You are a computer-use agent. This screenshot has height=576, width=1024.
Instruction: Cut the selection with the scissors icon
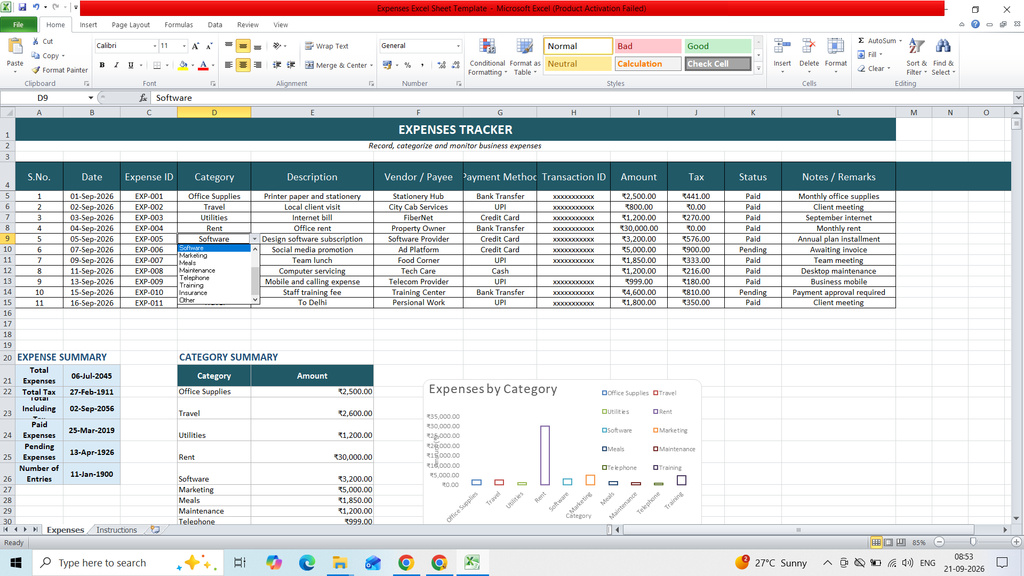[36, 41]
